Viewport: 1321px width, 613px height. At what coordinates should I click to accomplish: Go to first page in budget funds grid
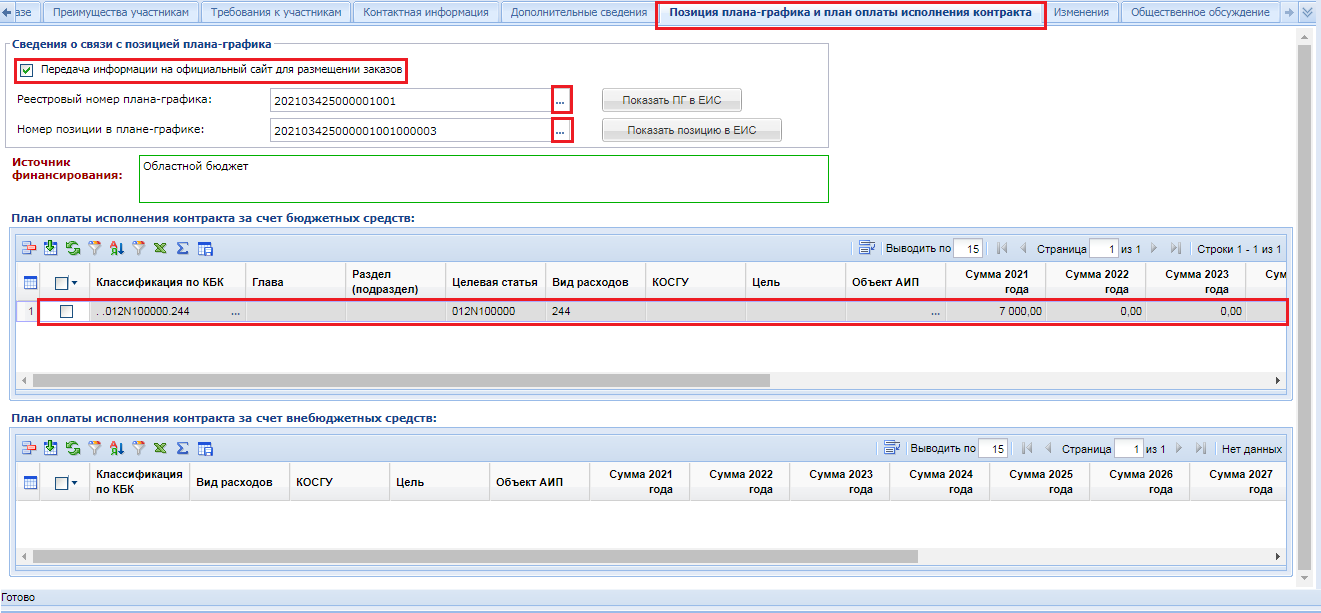[1002, 248]
